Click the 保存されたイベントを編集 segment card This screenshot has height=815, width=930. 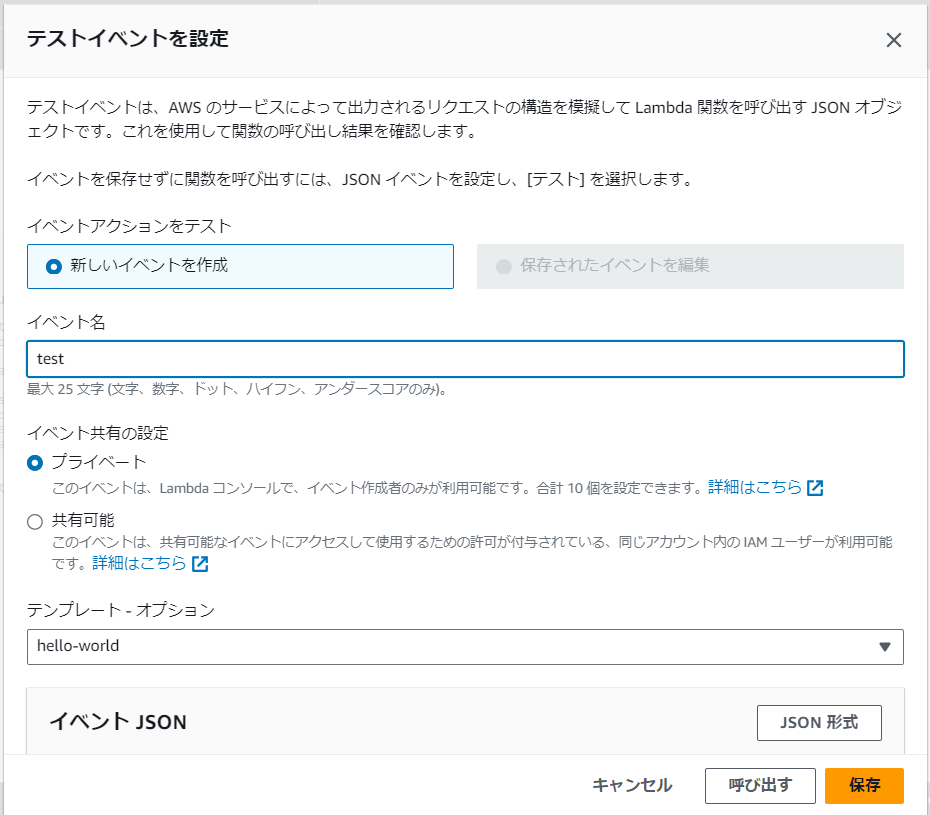coord(690,266)
